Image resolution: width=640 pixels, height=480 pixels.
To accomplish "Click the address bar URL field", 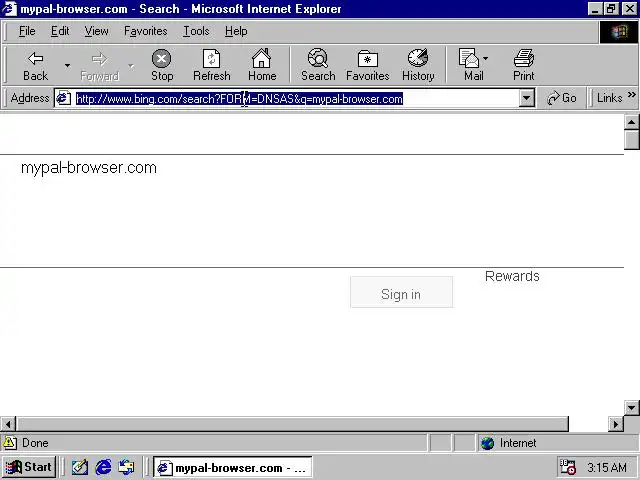I will coord(296,99).
